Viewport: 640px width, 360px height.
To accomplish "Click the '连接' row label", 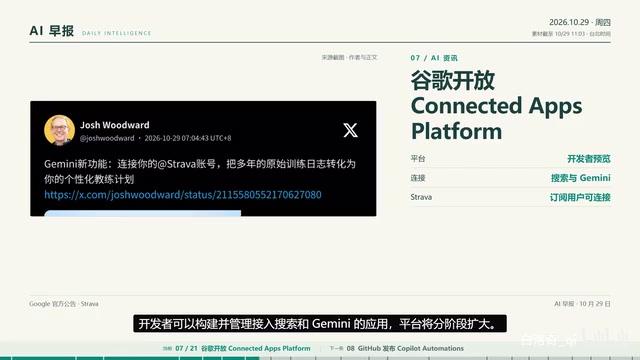I will pyautogui.click(x=418, y=178).
